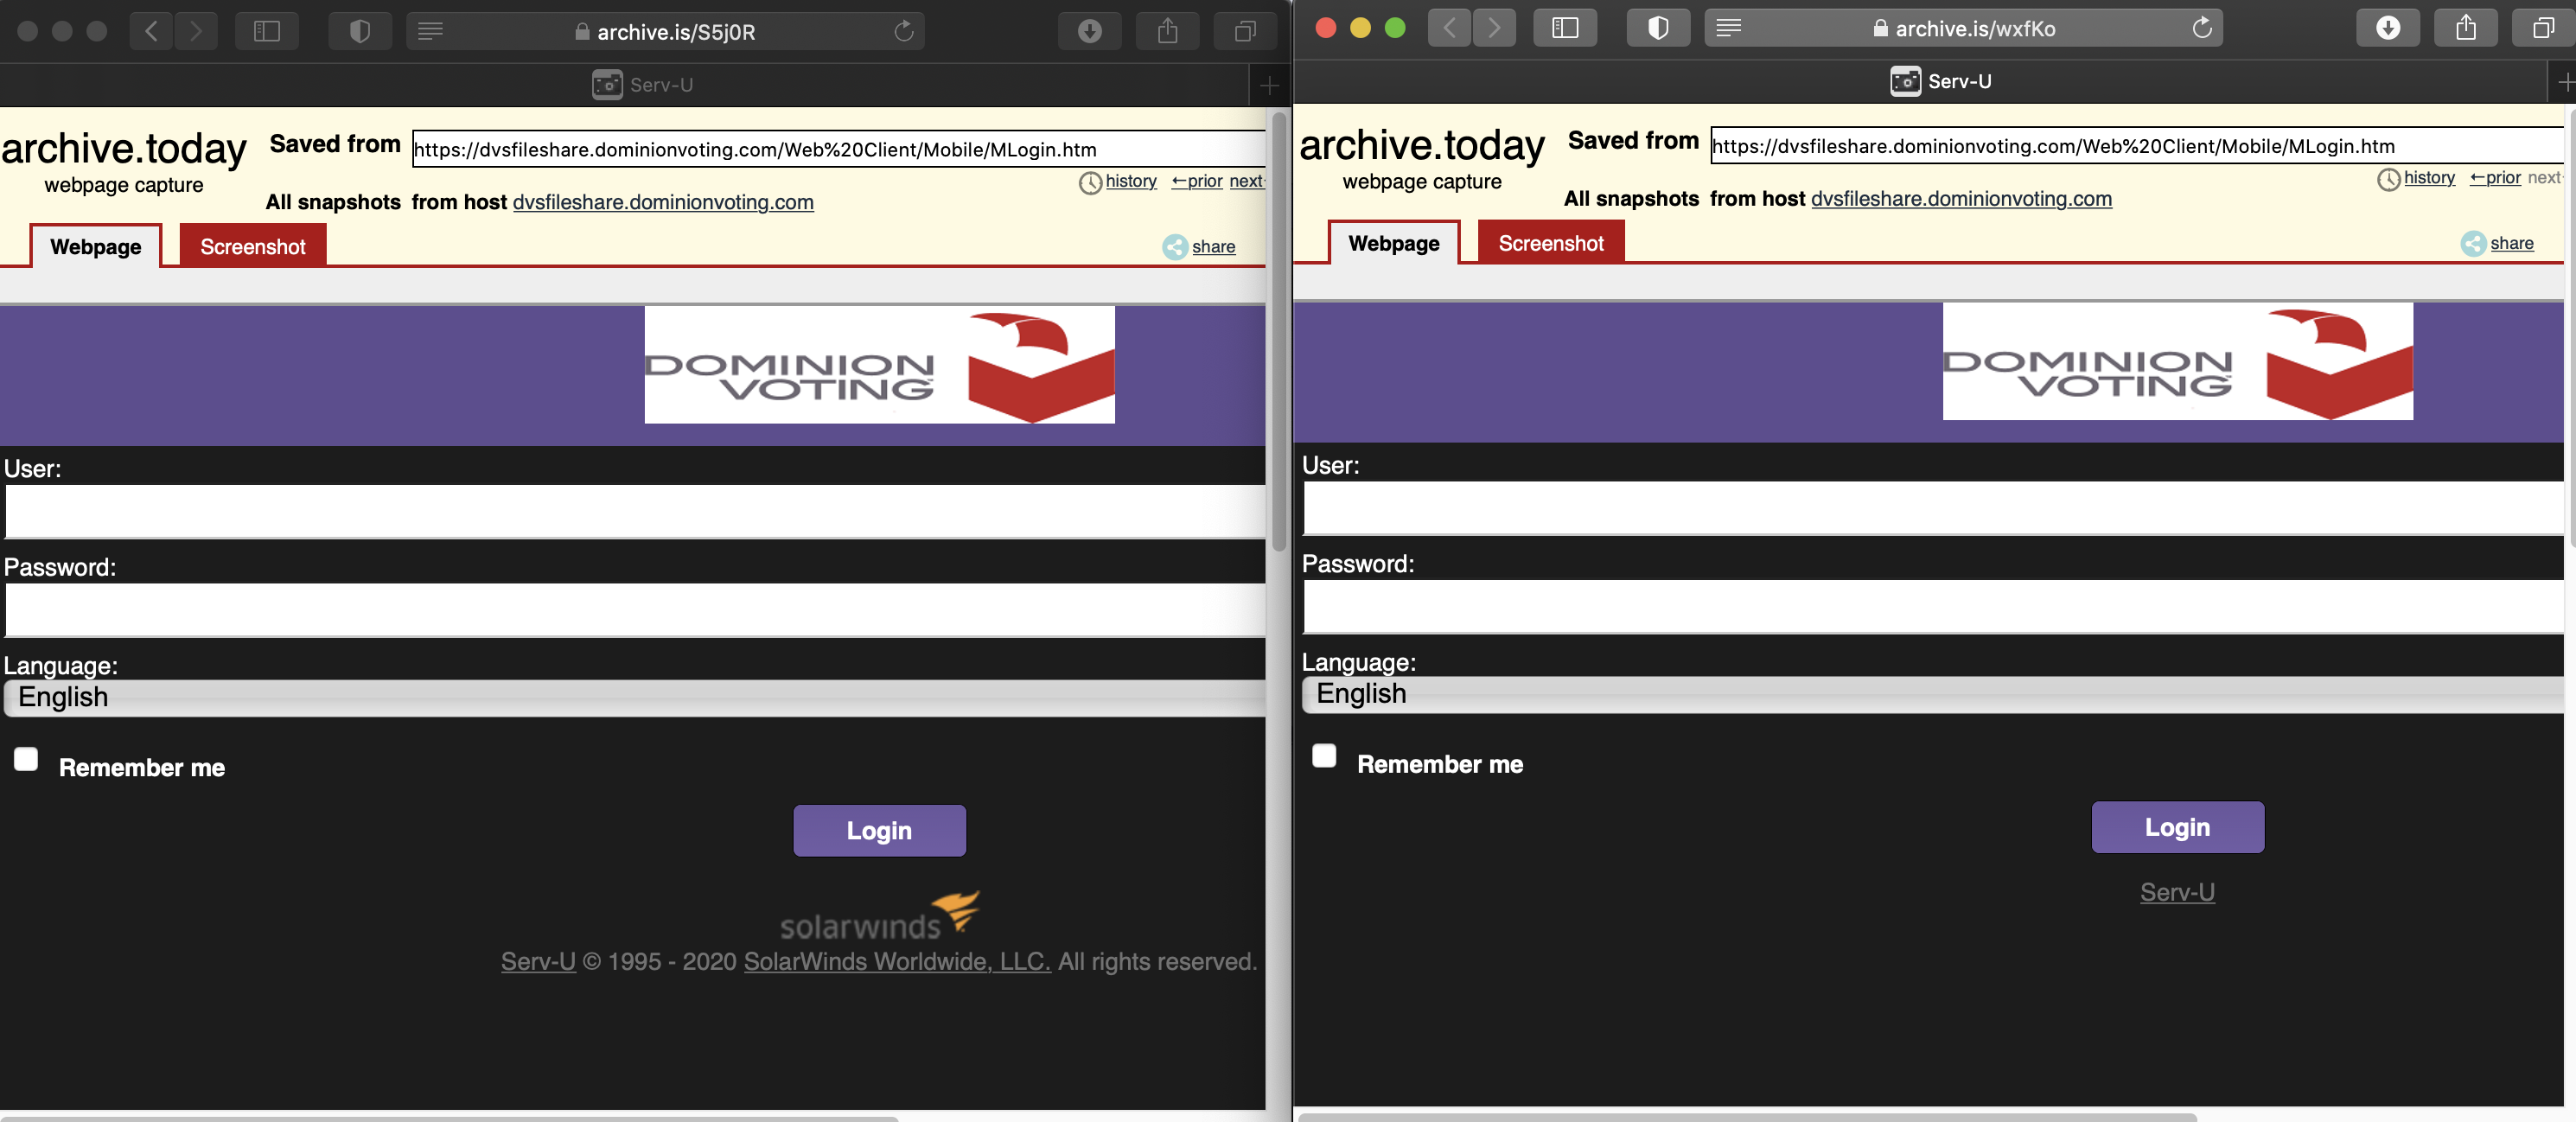Click Password input field in left window
2576x1122 pixels.
tap(635, 610)
